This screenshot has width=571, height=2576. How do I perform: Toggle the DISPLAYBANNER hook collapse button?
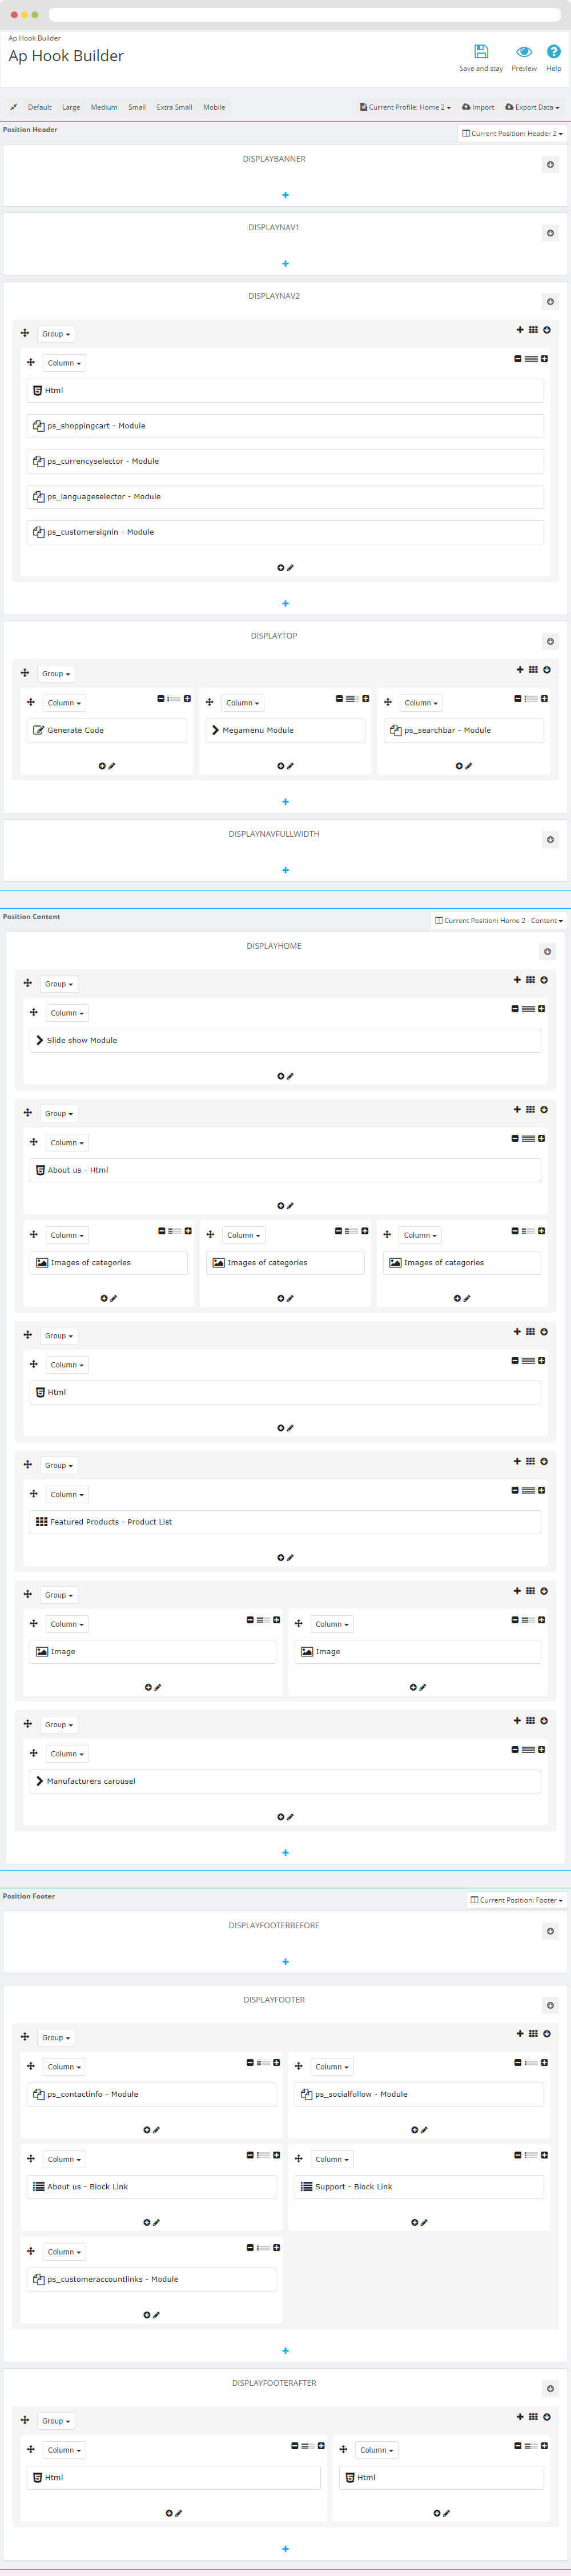point(550,164)
